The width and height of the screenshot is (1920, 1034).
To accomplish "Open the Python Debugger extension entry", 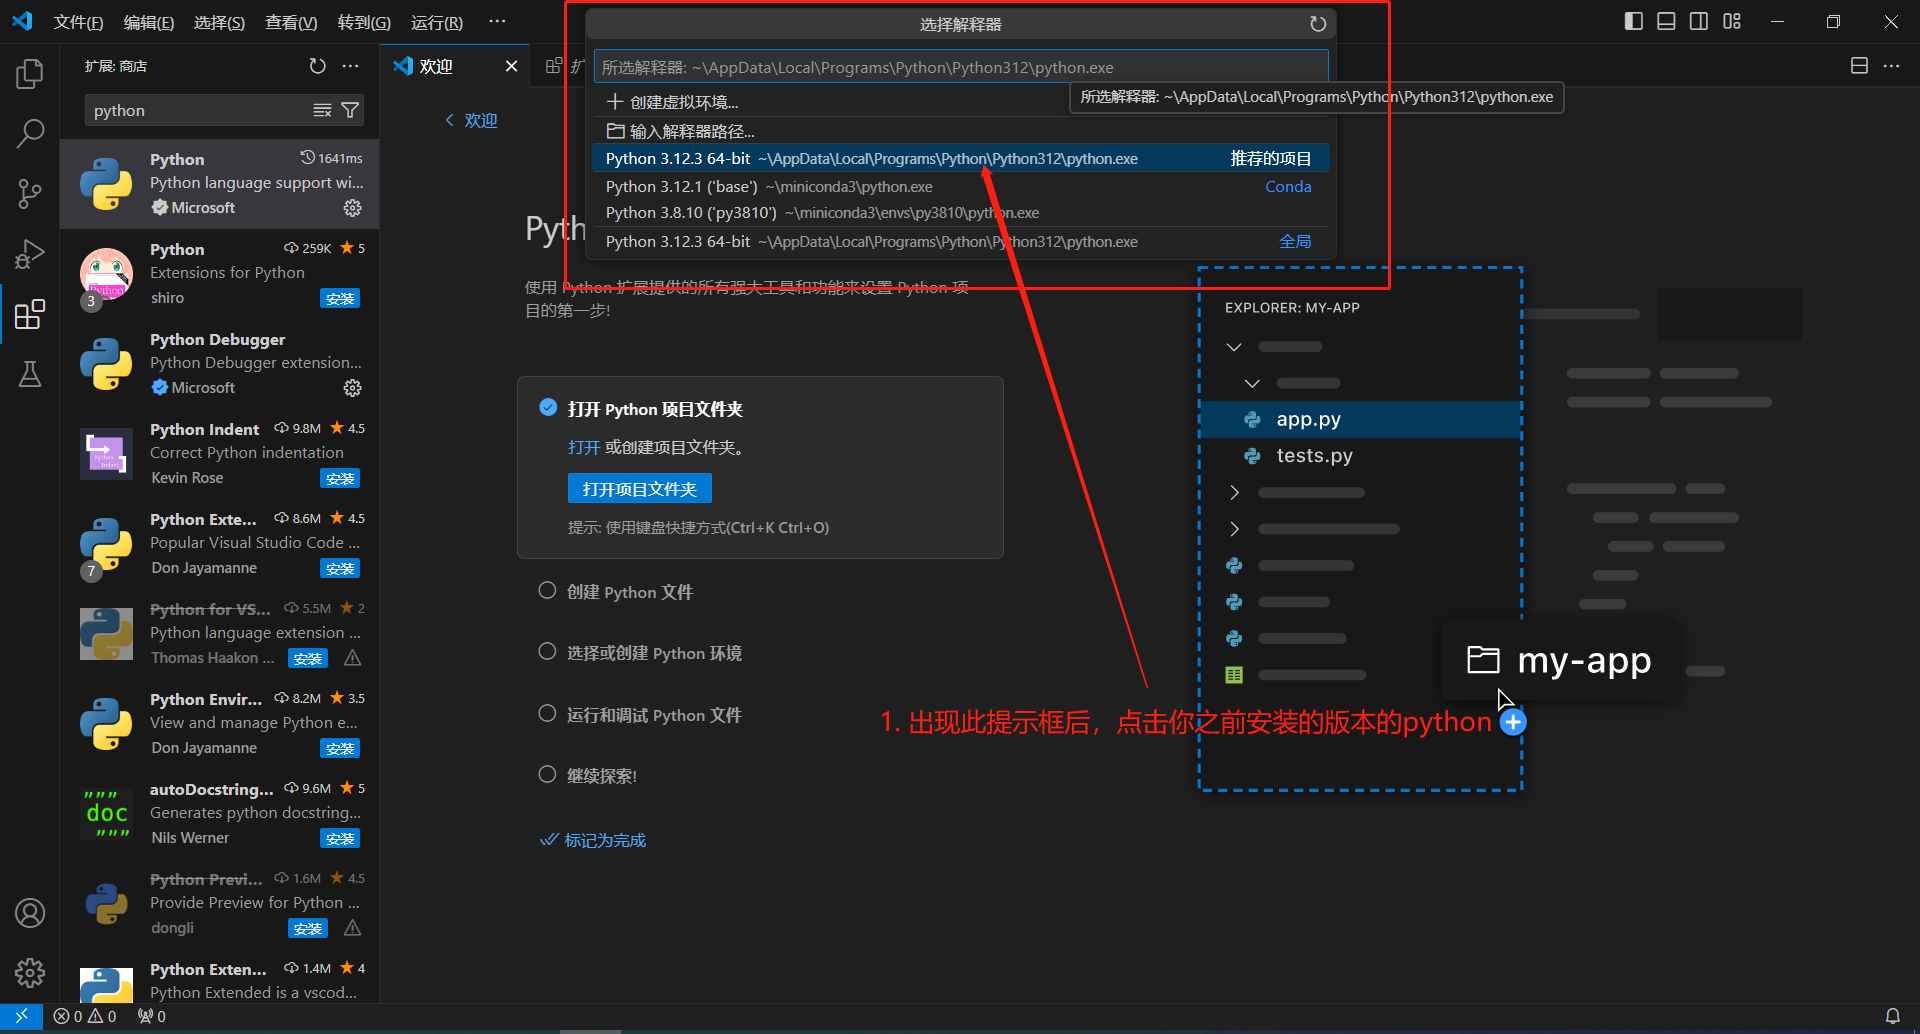I will [220, 364].
